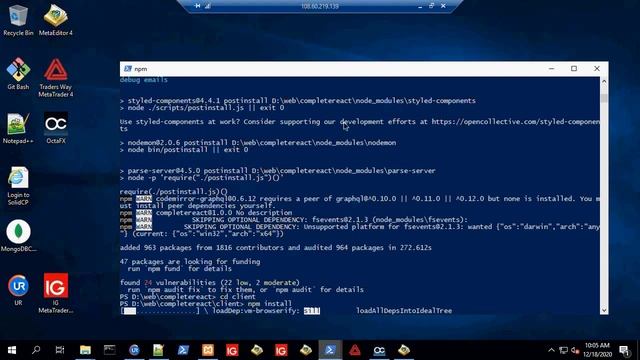Pin the remote desktop connection bar
The width and height of the screenshot is (640, 360).
click(198, 6)
